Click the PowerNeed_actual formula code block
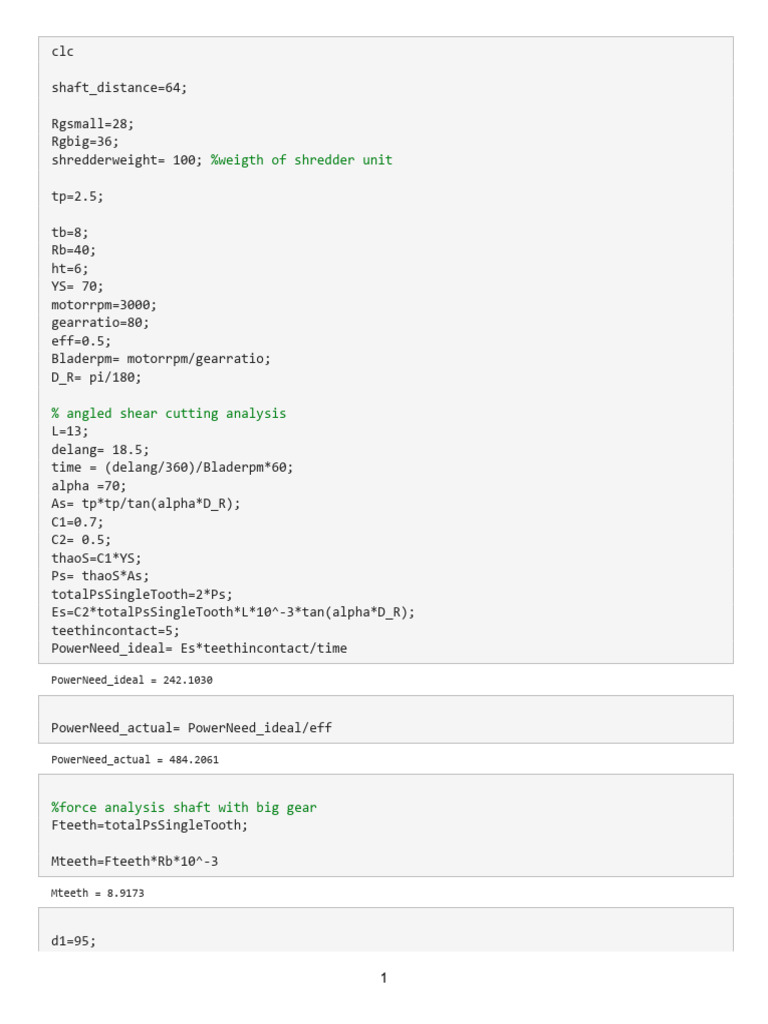 coord(191,728)
